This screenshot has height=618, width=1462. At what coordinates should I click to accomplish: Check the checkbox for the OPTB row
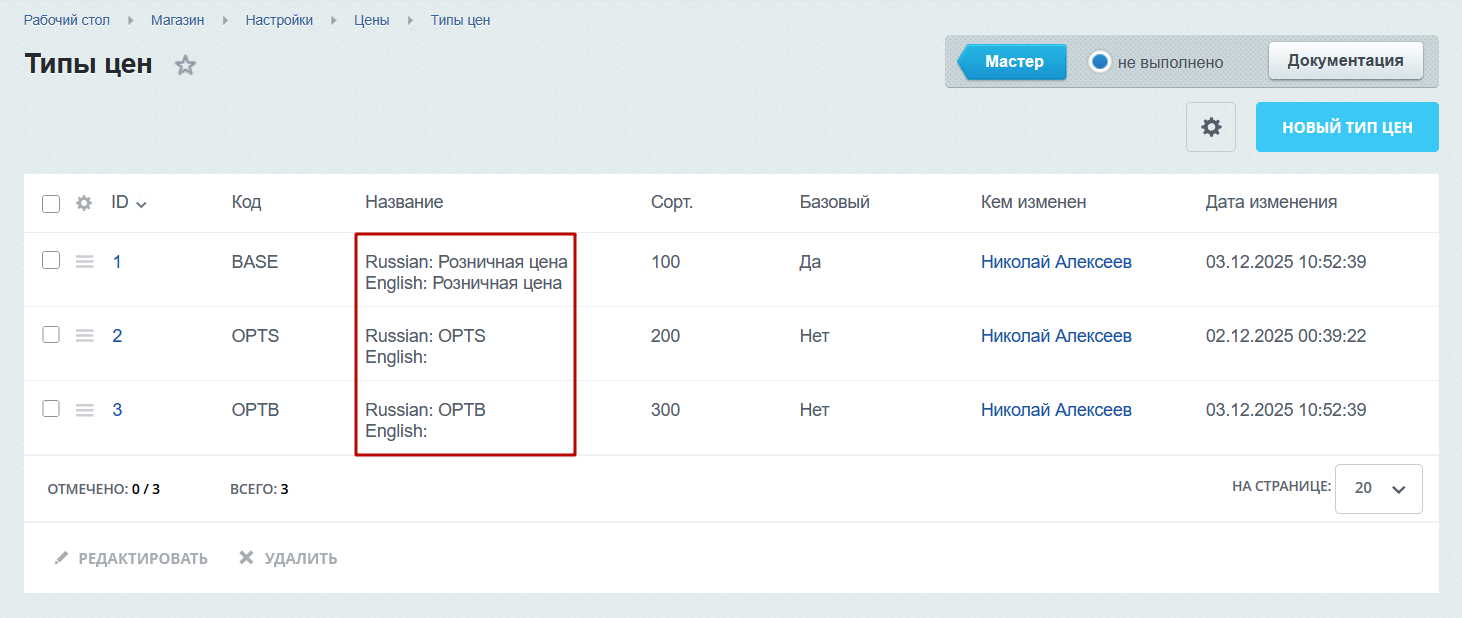pyautogui.click(x=51, y=409)
